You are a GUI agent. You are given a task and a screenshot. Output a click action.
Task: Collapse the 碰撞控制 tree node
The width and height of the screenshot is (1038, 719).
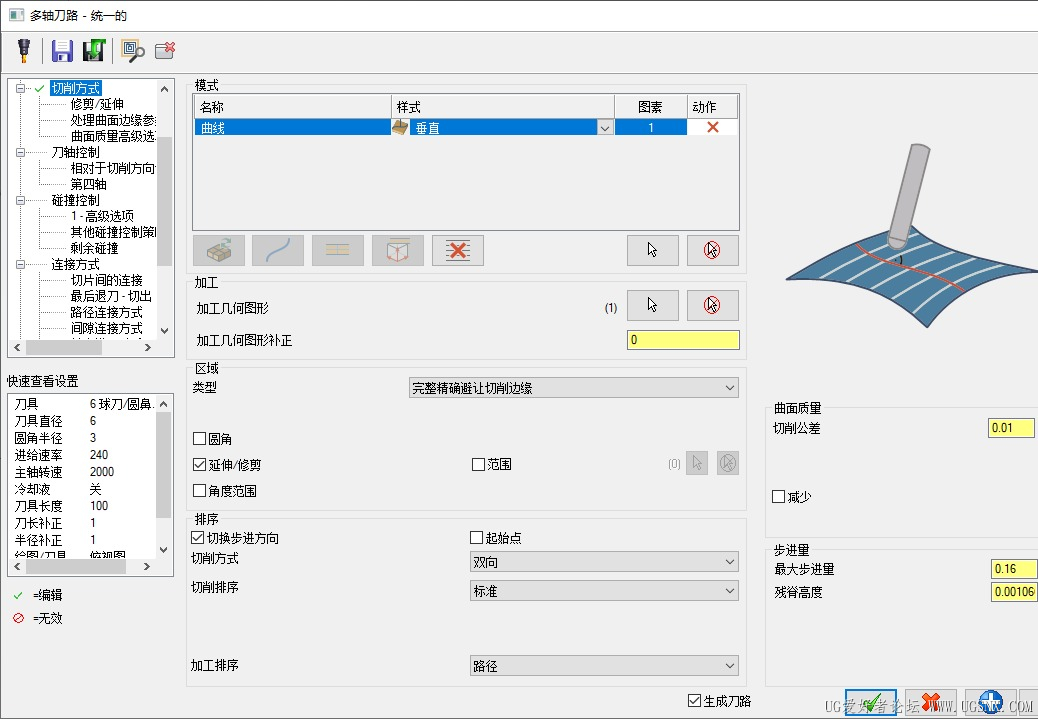20,200
